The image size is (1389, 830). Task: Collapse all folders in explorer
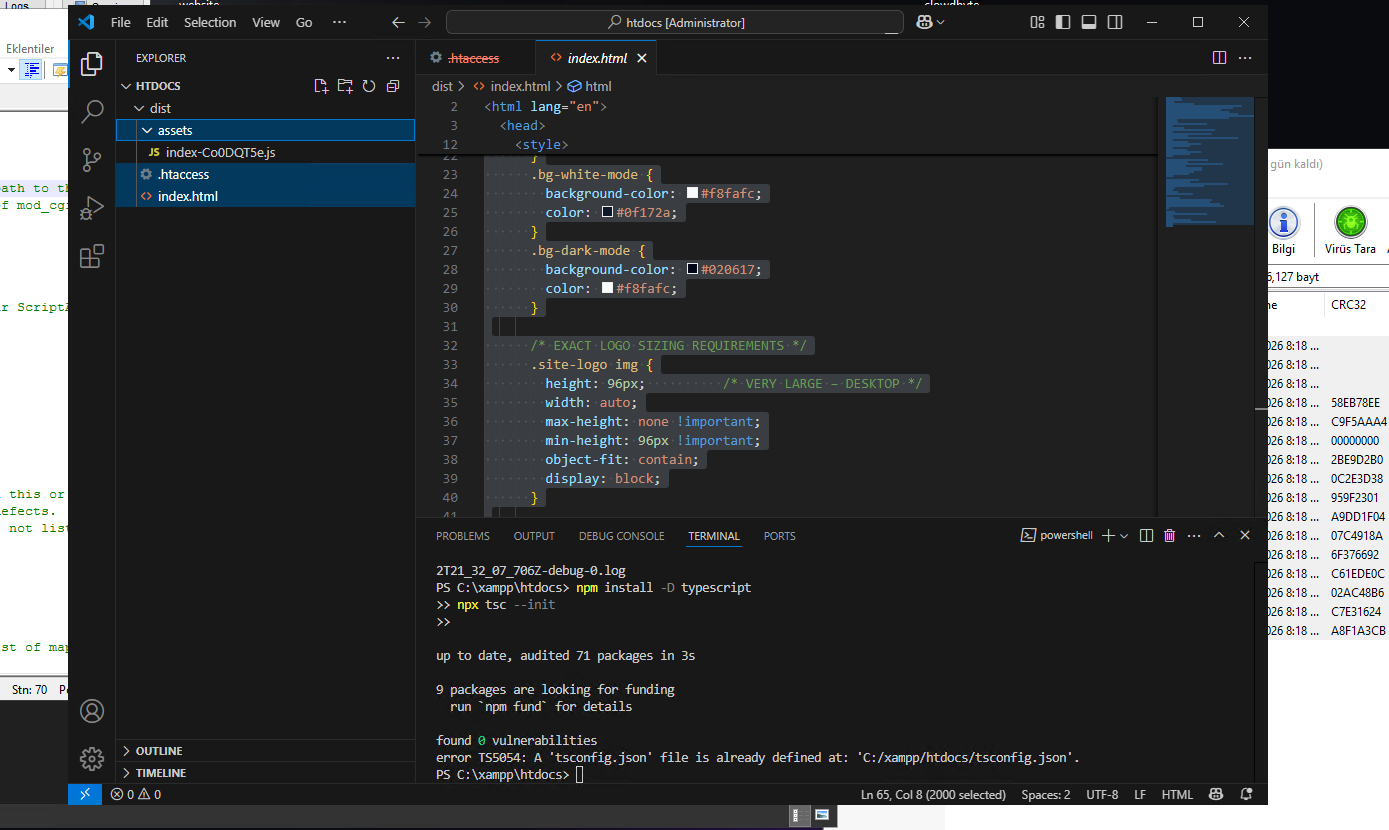(x=393, y=86)
